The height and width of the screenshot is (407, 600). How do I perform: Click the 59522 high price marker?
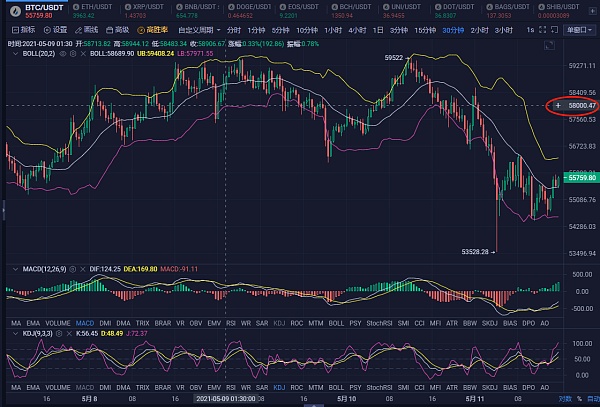[397, 58]
